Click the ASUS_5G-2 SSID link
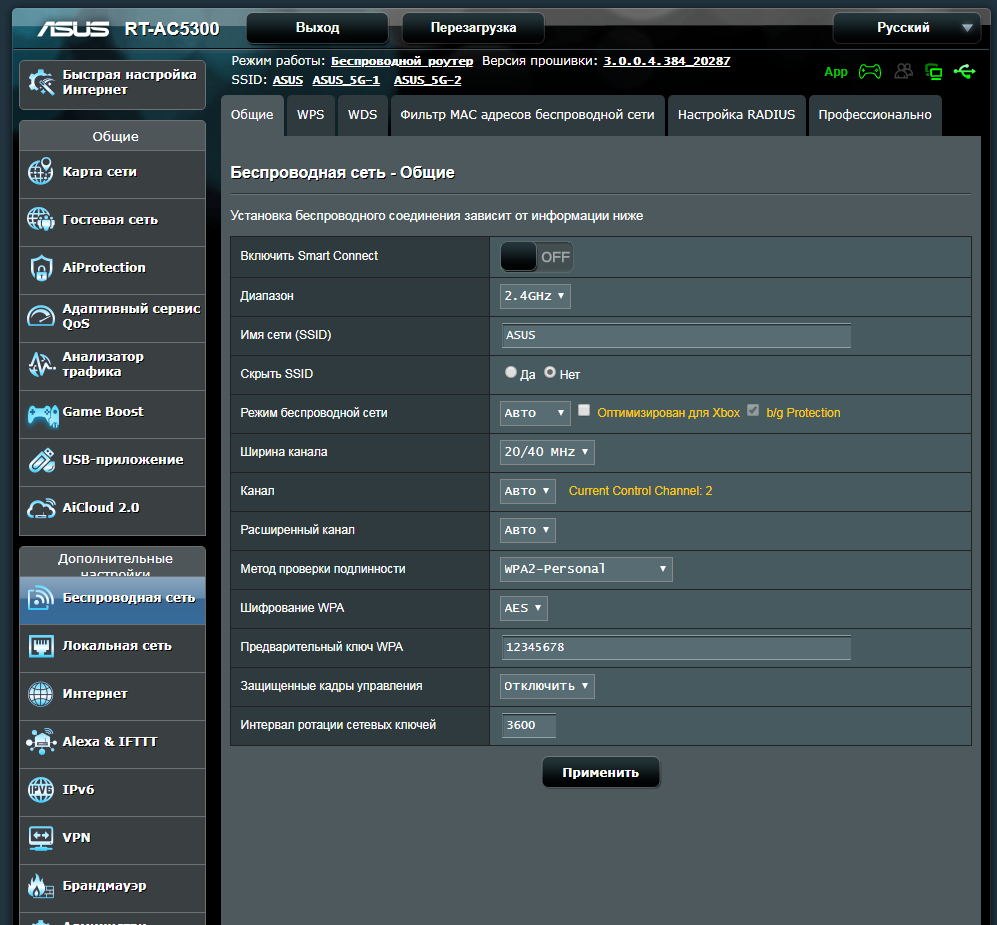Image resolution: width=997 pixels, height=925 pixels. click(x=427, y=80)
